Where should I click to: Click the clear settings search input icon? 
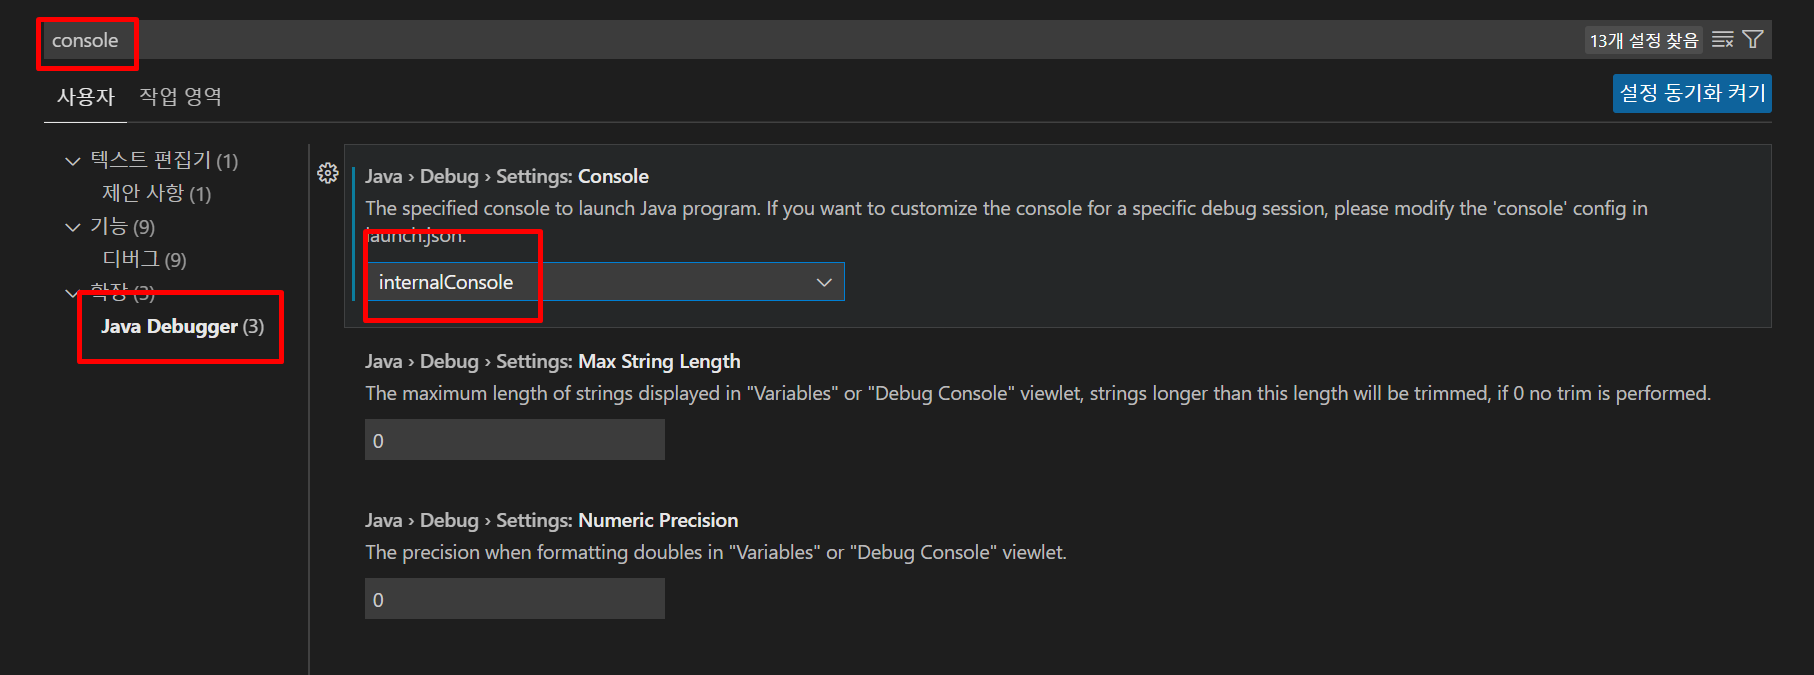click(1722, 40)
